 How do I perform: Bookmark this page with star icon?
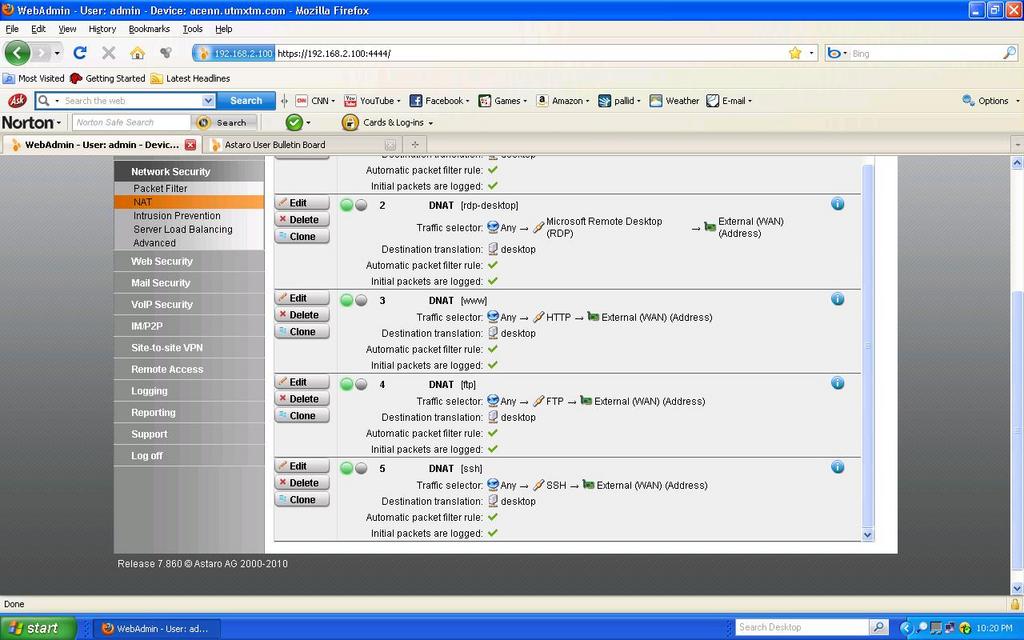click(795, 53)
